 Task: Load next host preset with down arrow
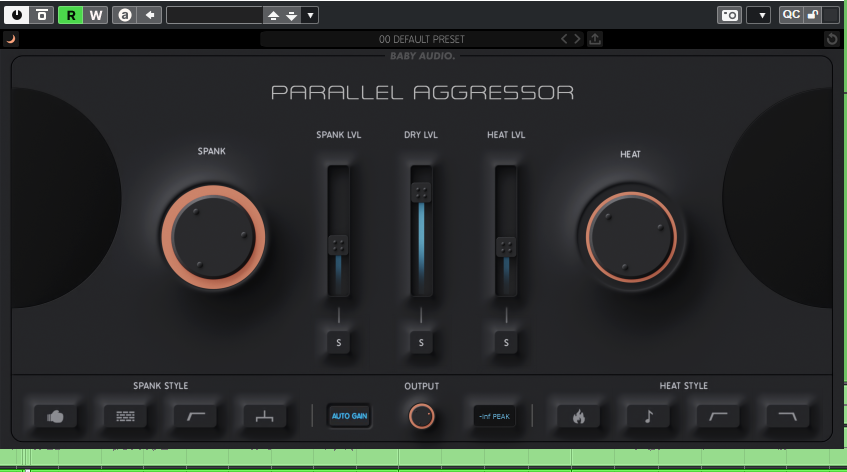point(292,15)
